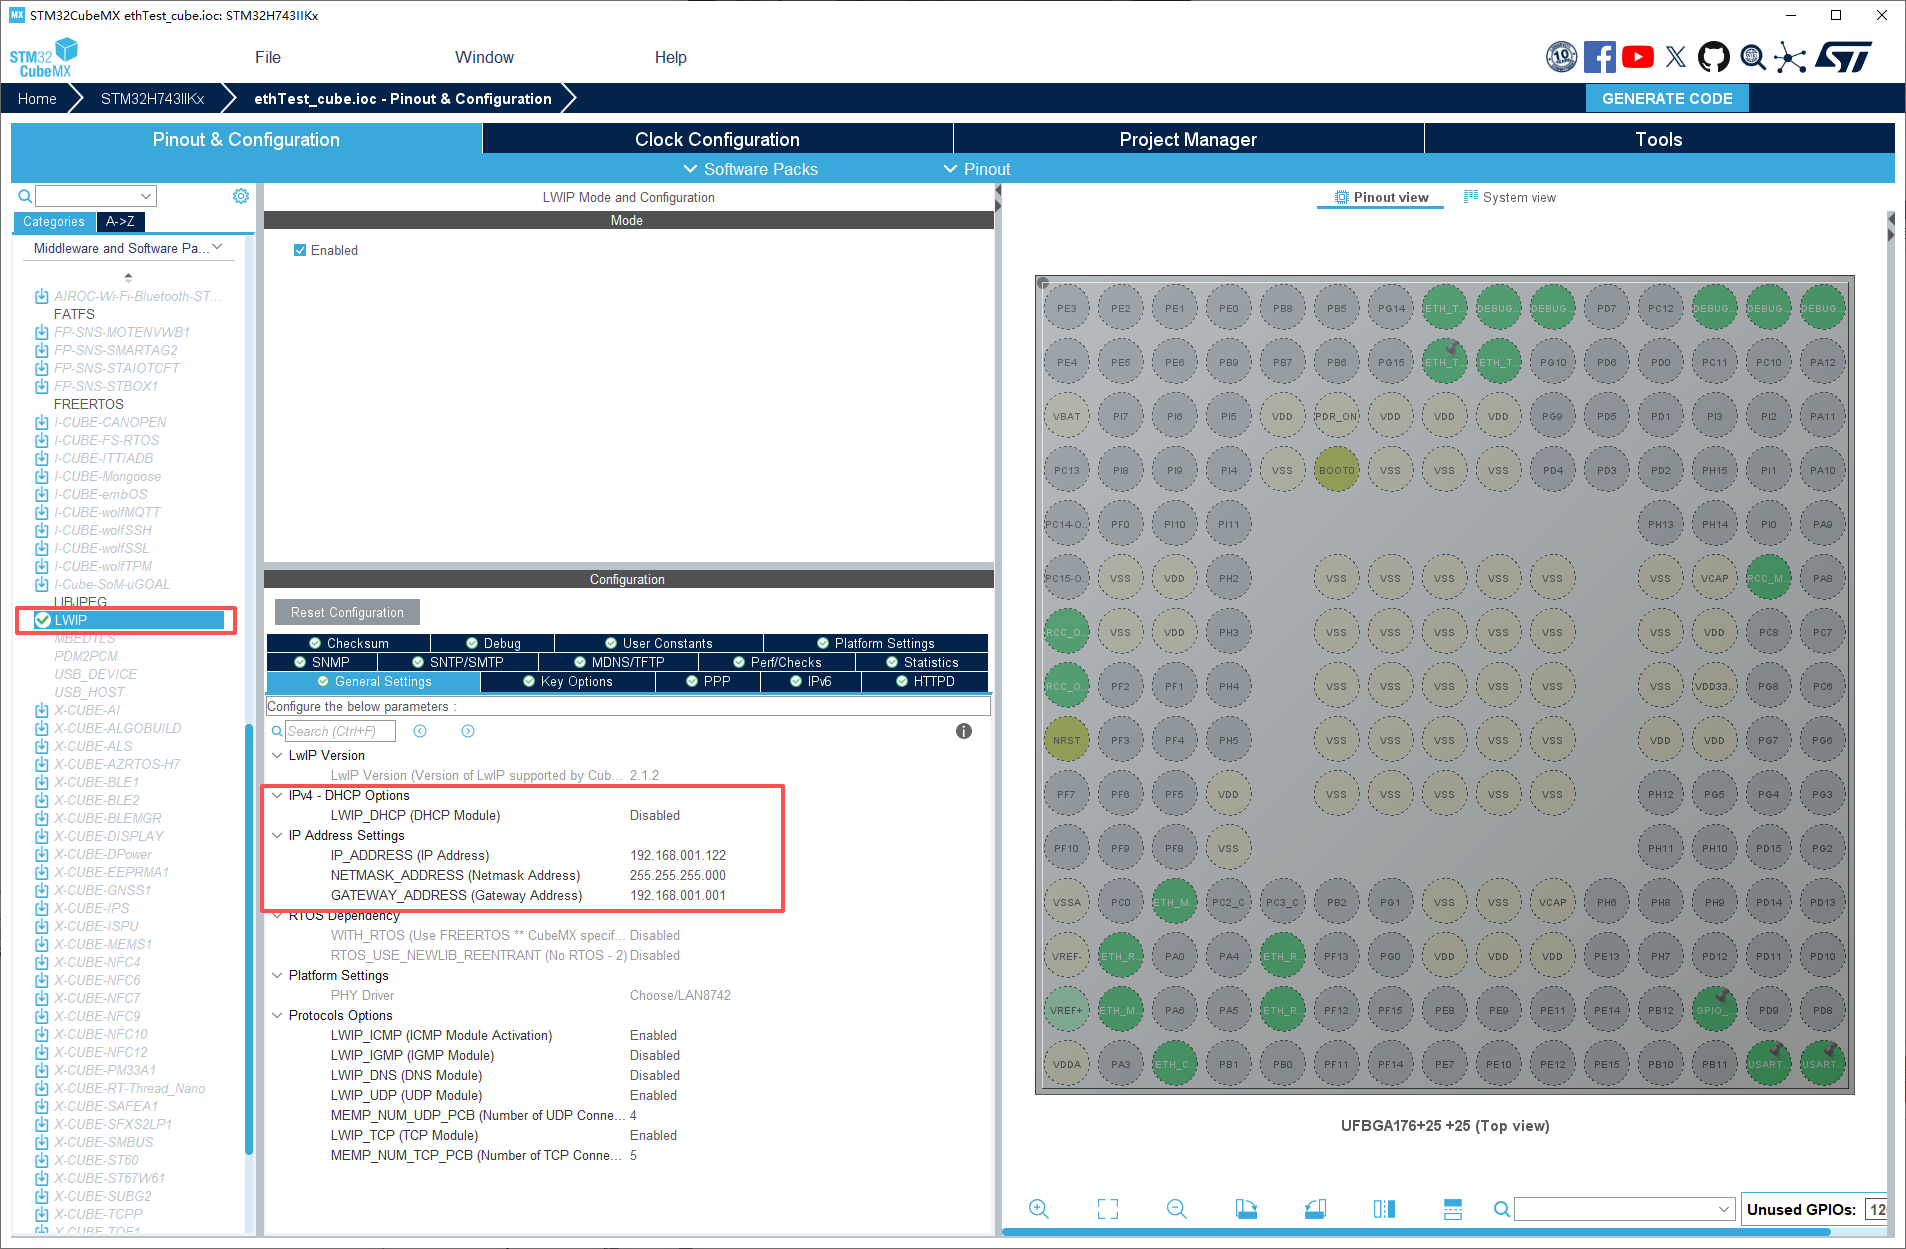Open the X social icon
This screenshot has width=1906, height=1249.
(1676, 57)
